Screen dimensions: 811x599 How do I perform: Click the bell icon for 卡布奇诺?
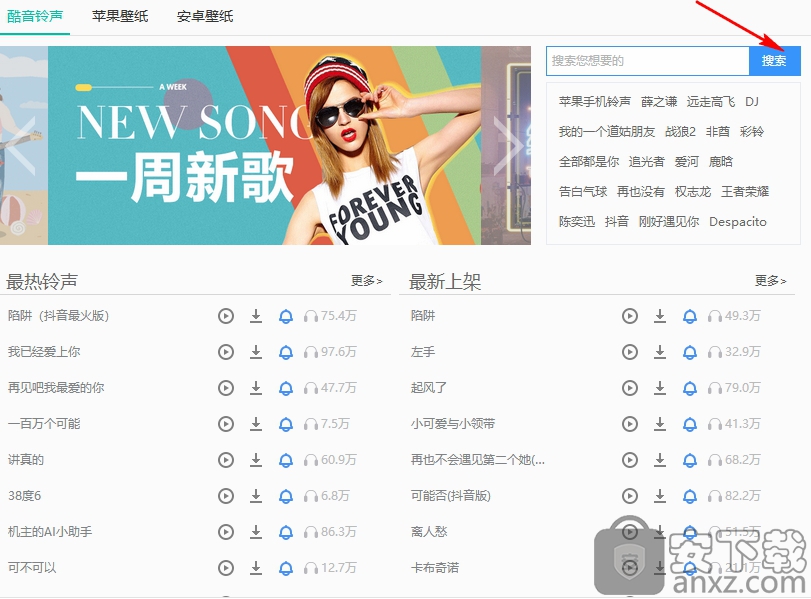[689, 568]
